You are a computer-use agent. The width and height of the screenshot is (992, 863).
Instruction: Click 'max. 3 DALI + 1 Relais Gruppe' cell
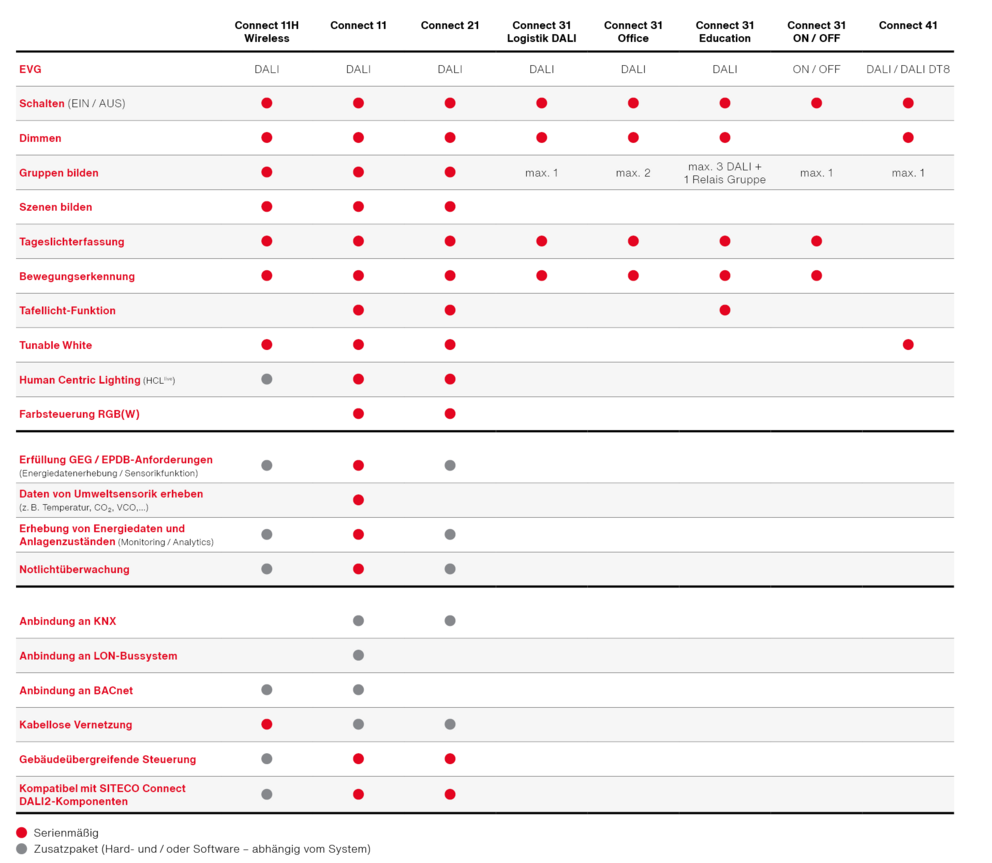click(725, 173)
